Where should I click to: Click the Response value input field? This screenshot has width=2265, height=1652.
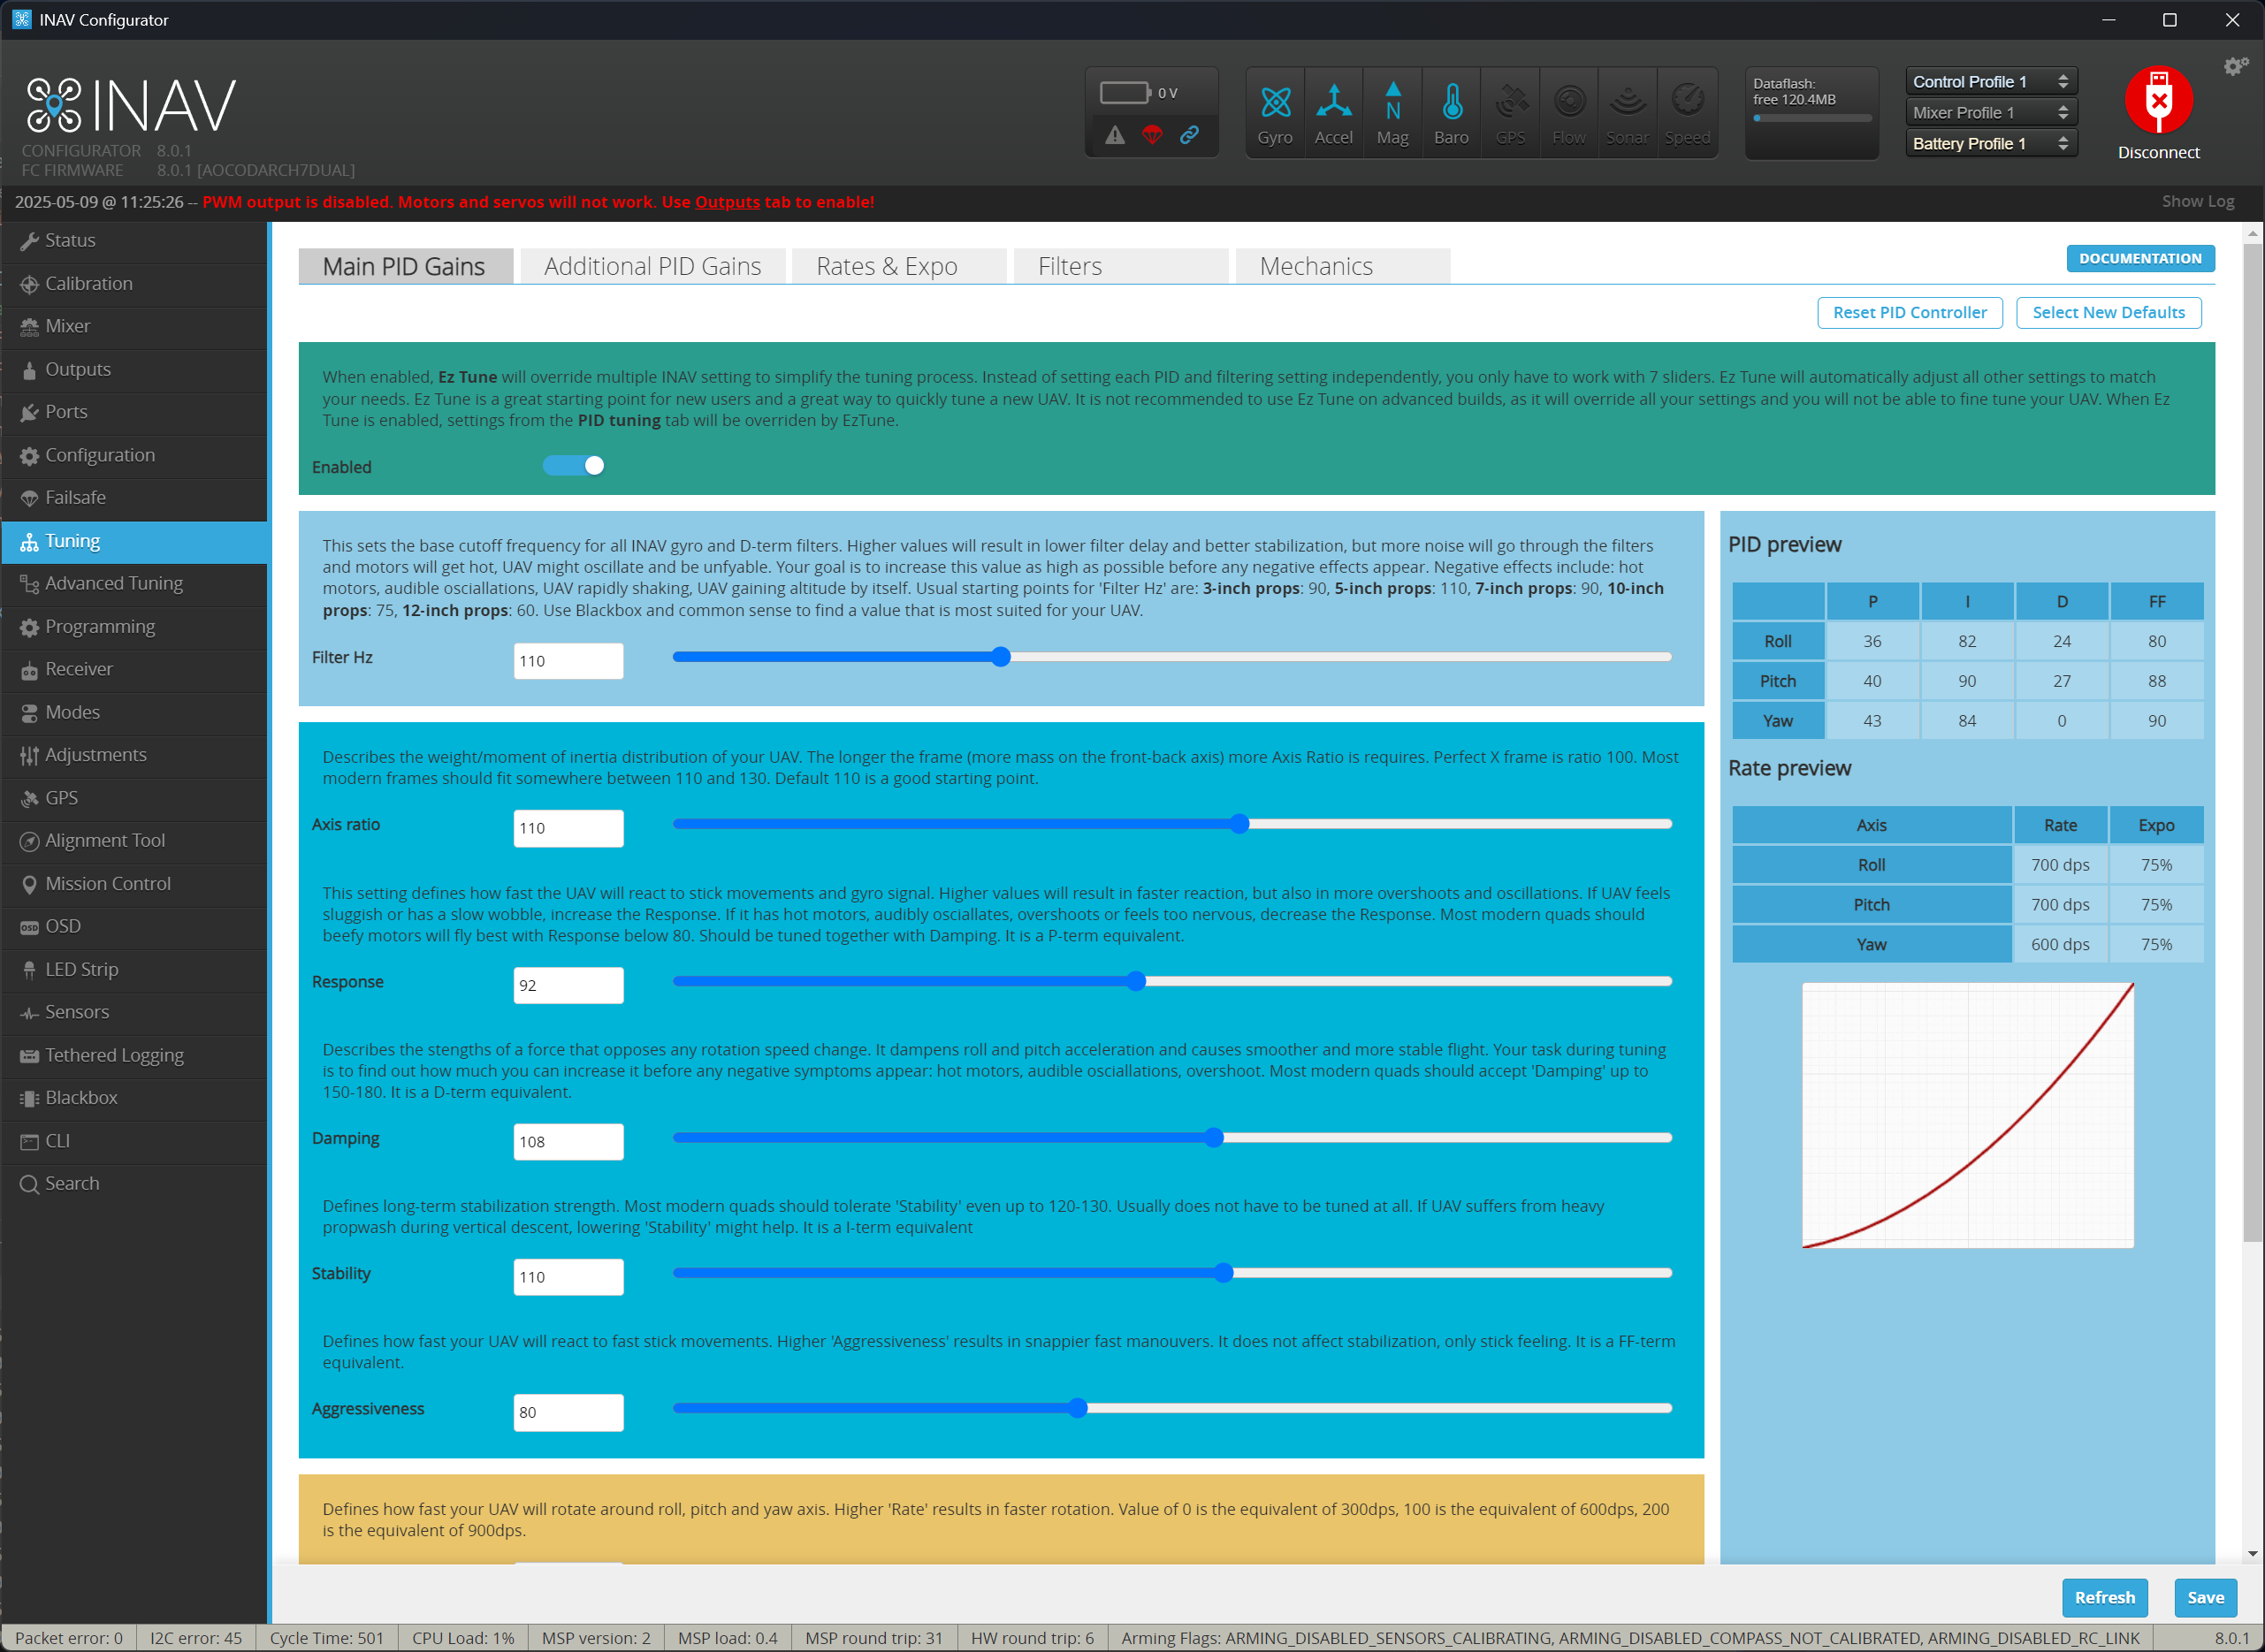pos(569,986)
